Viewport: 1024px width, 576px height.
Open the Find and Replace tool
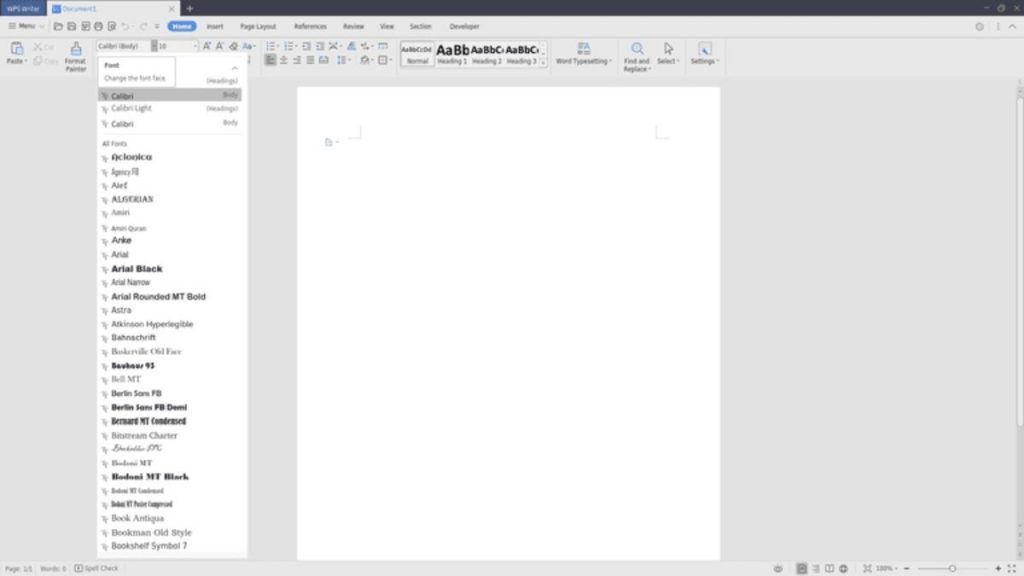[637, 53]
